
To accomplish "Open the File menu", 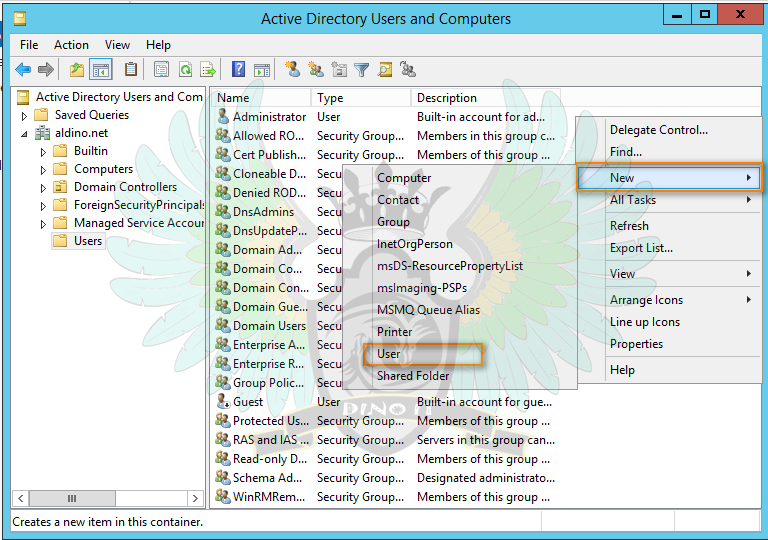I will point(29,45).
